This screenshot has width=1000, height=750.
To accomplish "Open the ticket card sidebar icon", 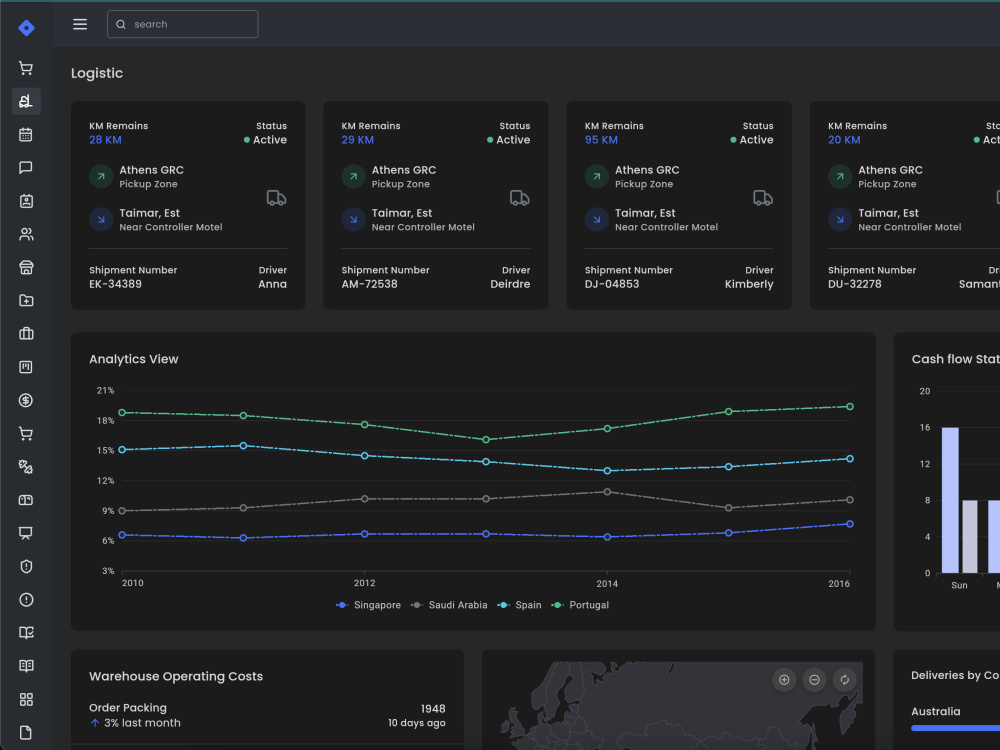I will 26,500.
